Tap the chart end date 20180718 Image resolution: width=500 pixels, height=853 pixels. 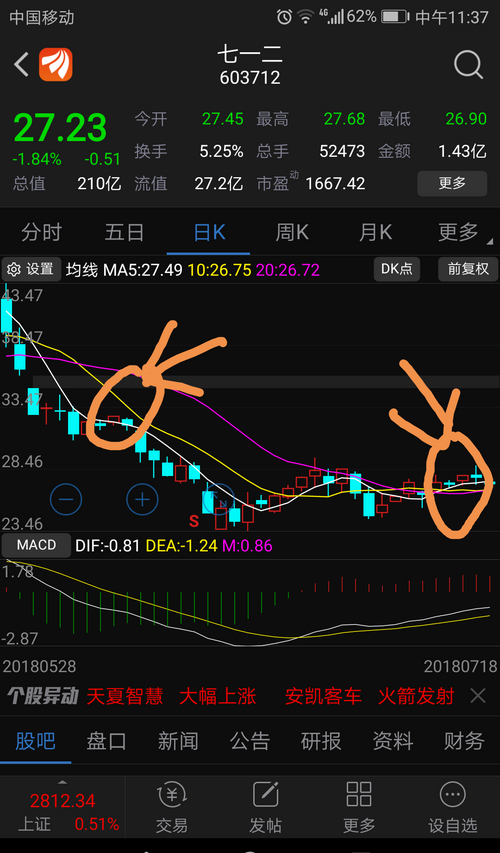pos(460,666)
